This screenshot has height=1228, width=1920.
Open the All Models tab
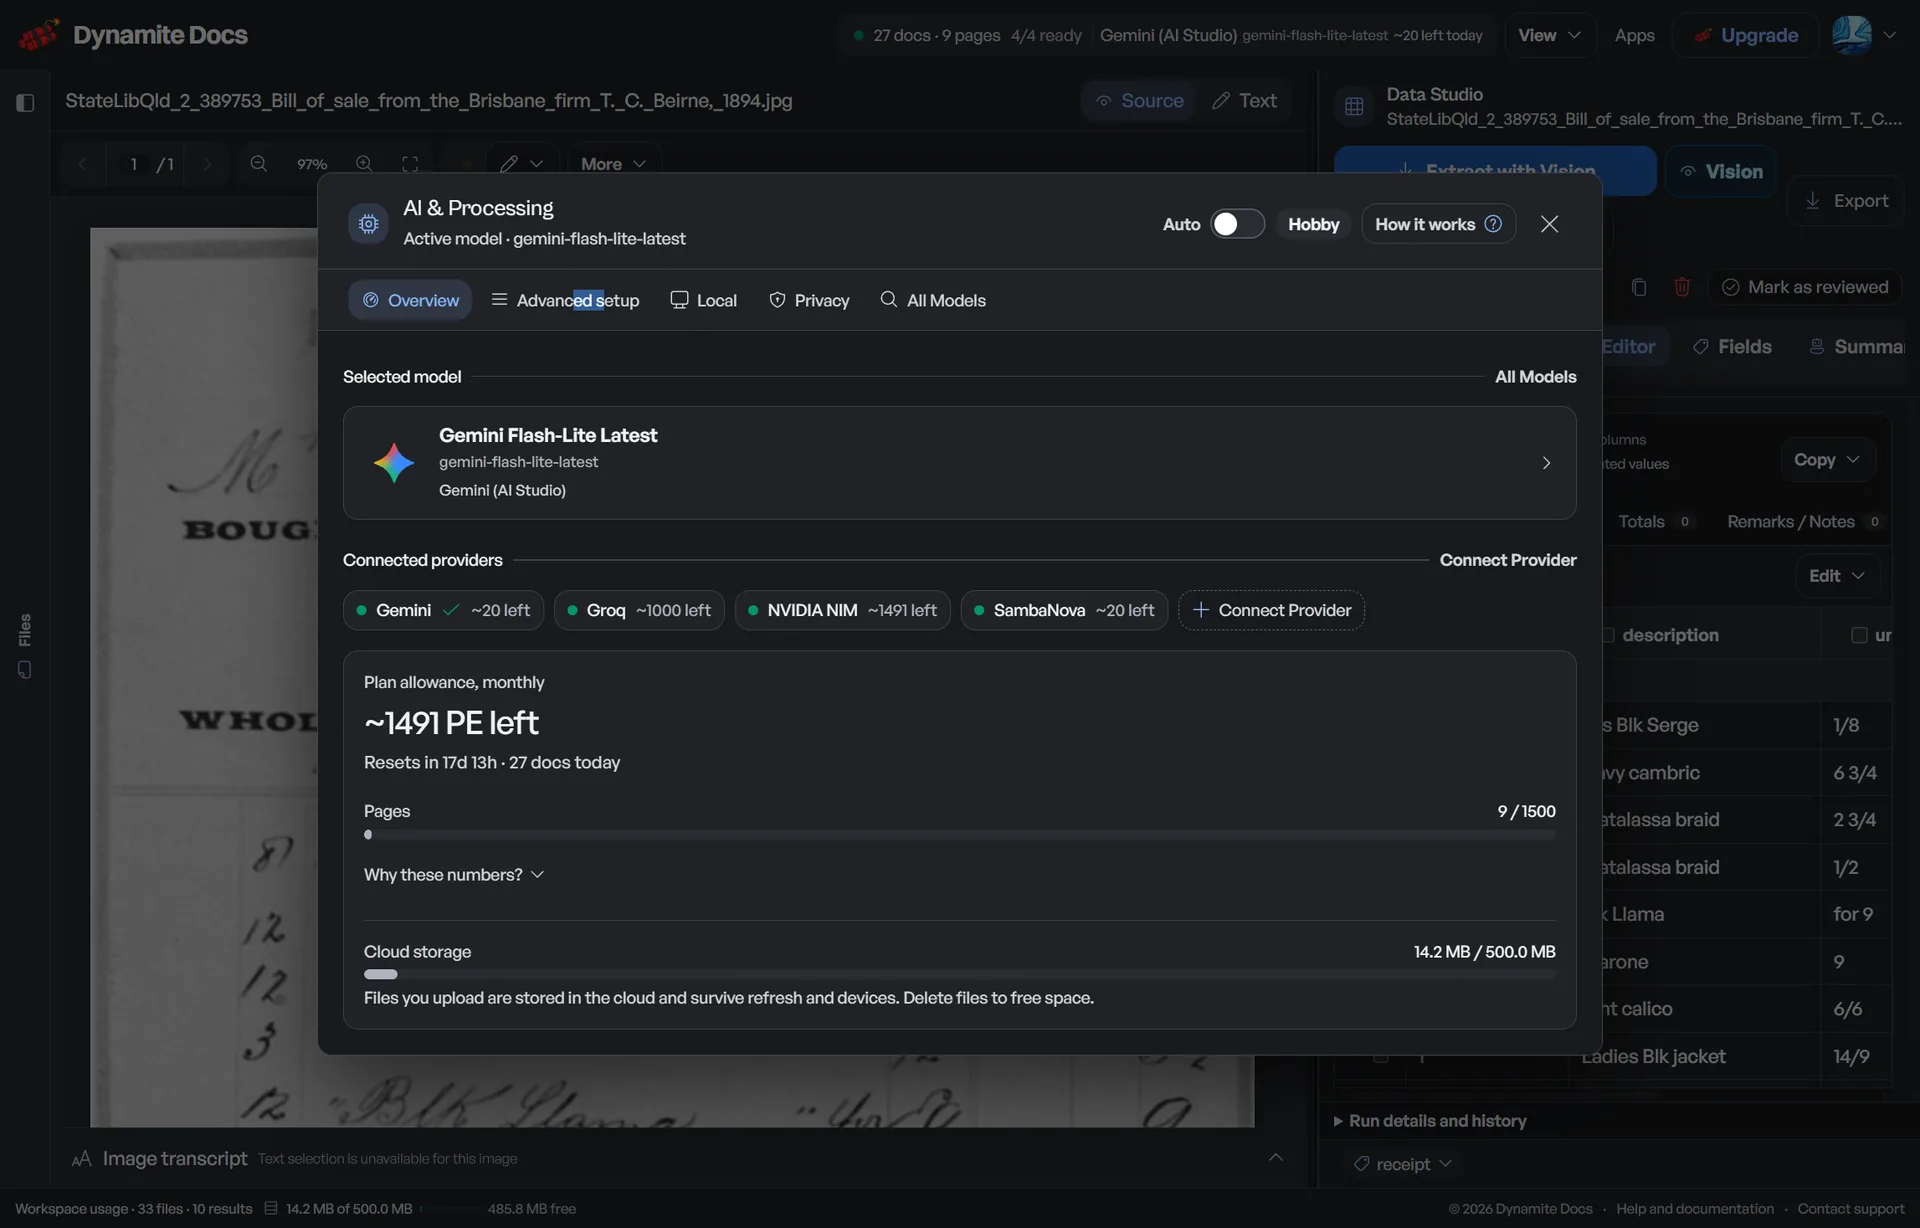click(x=932, y=300)
